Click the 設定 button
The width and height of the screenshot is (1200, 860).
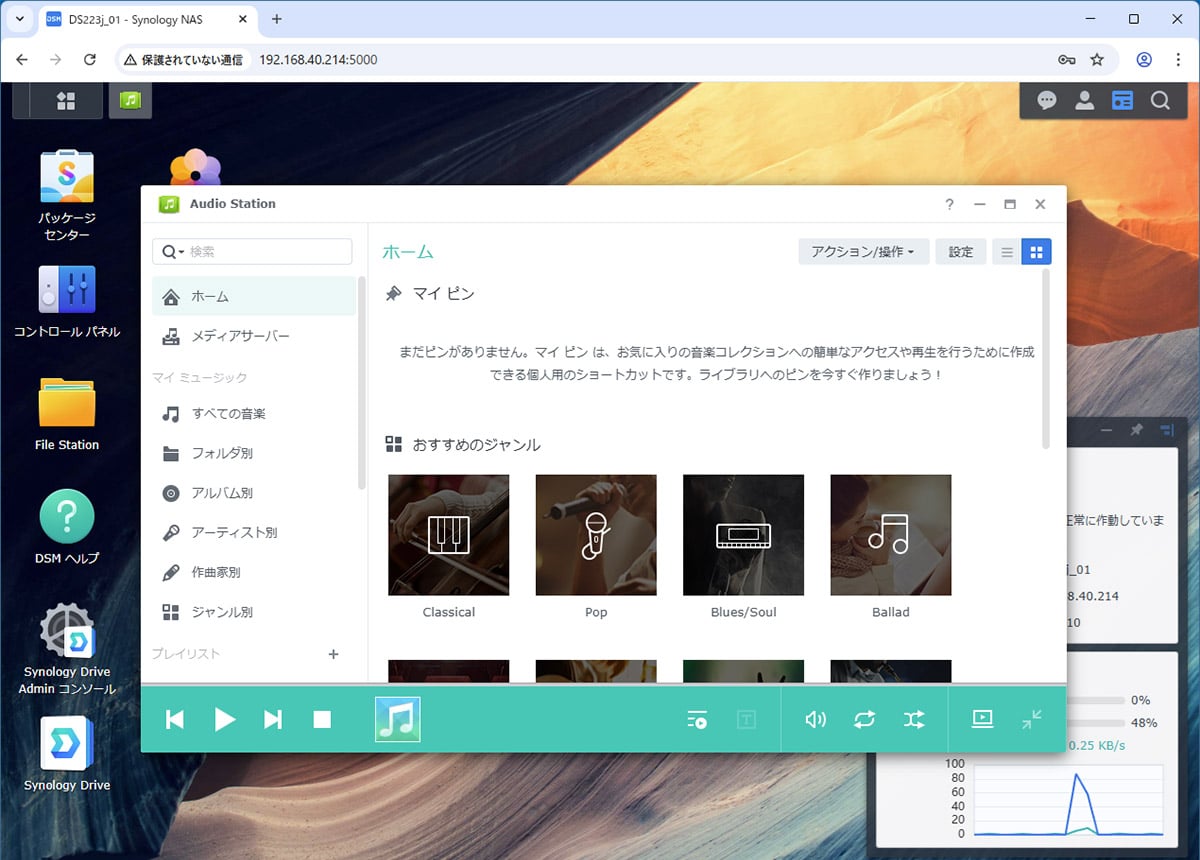click(x=960, y=252)
